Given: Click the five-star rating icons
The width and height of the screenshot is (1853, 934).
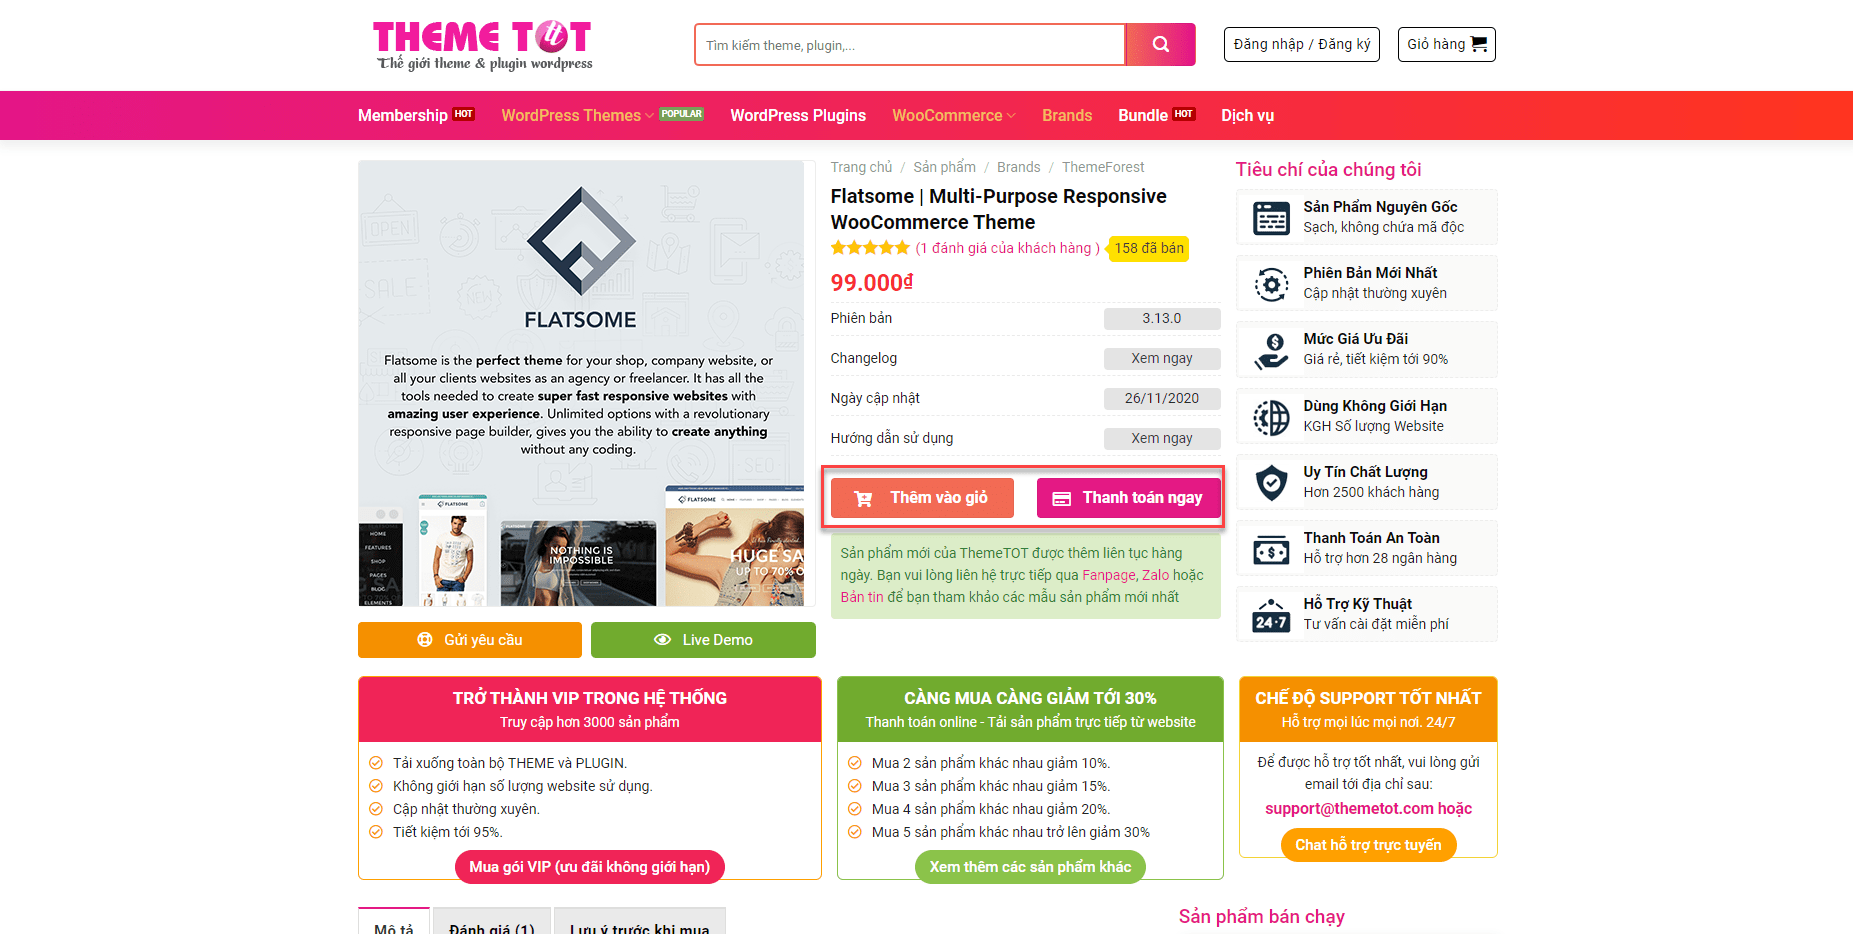Looking at the screenshot, I should [870, 248].
